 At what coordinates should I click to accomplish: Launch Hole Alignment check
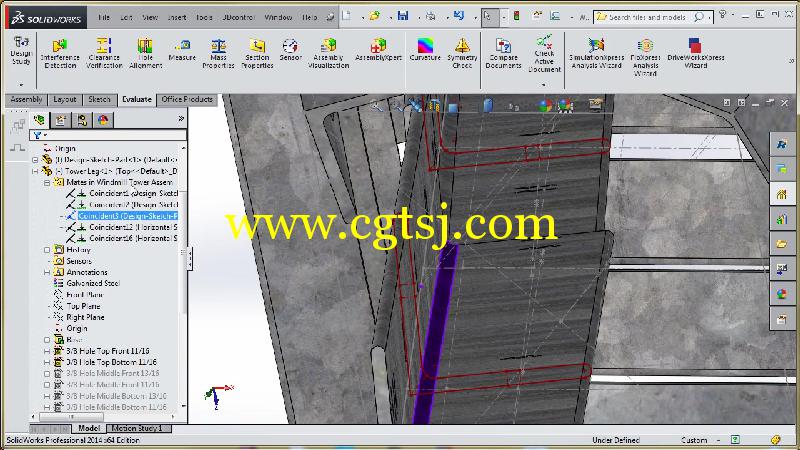point(145,53)
